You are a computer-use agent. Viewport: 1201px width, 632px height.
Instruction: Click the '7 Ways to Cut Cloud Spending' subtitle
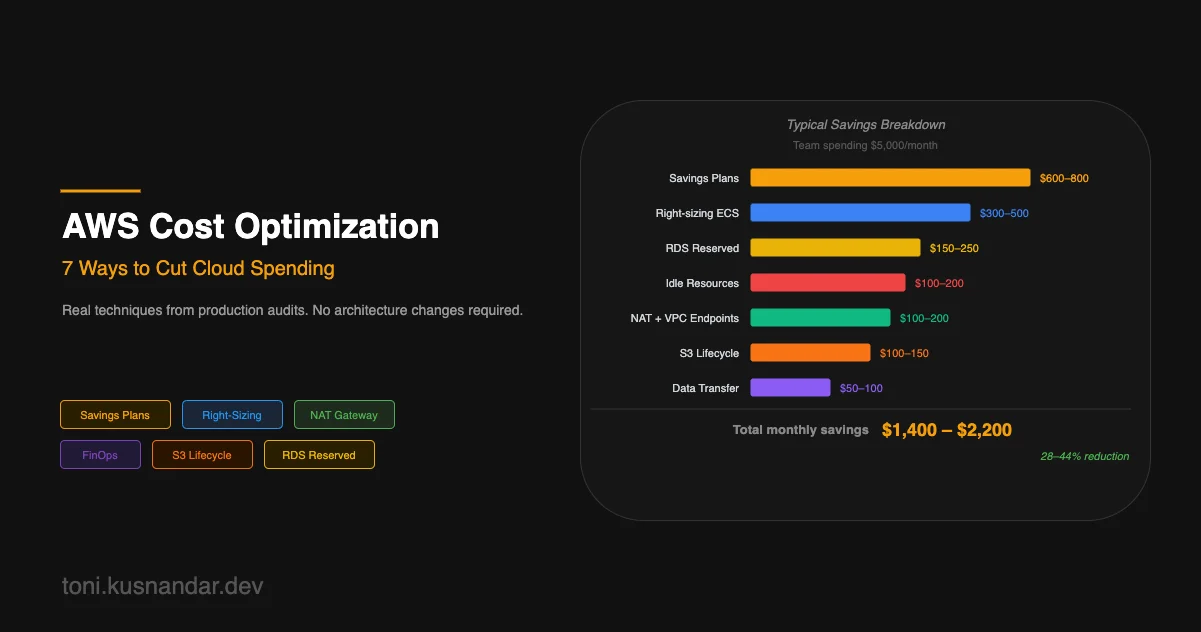pos(198,269)
